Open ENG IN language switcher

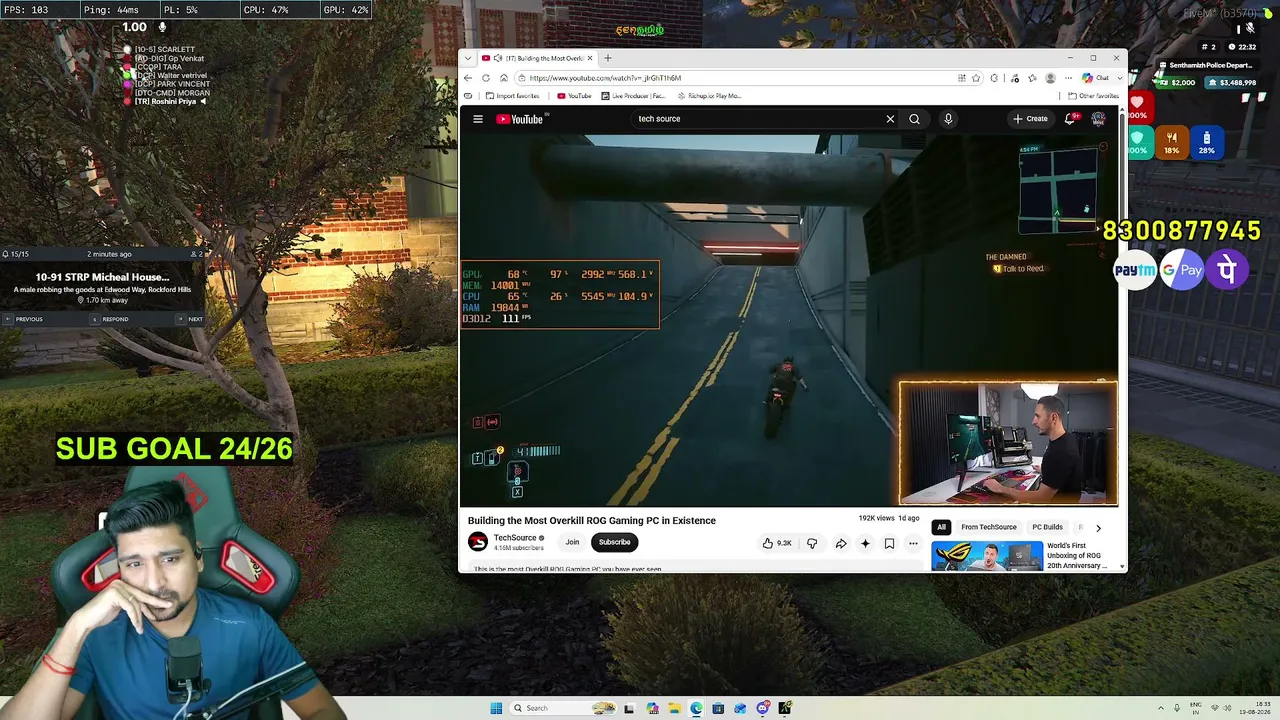(x=1196, y=708)
